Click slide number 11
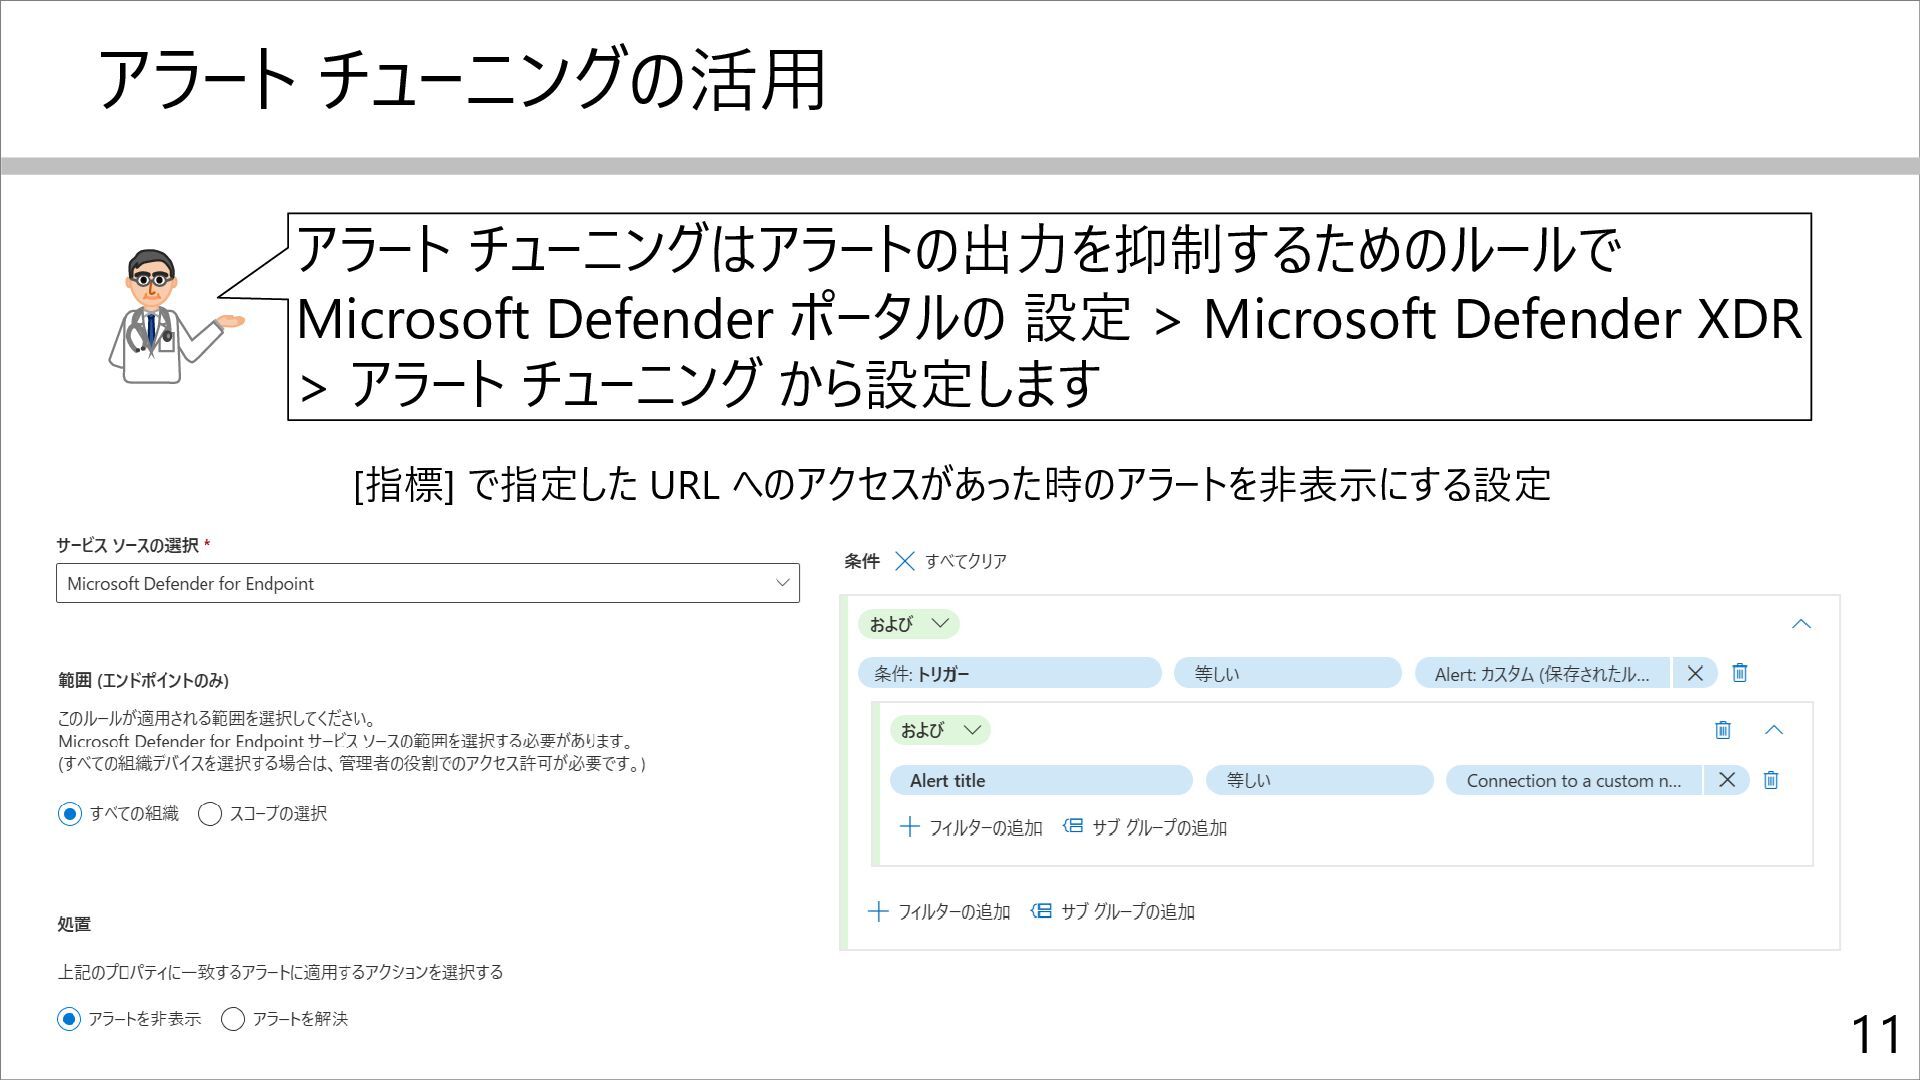The height and width of the screenshot is (1080, 1920). click(1876, 1034)
